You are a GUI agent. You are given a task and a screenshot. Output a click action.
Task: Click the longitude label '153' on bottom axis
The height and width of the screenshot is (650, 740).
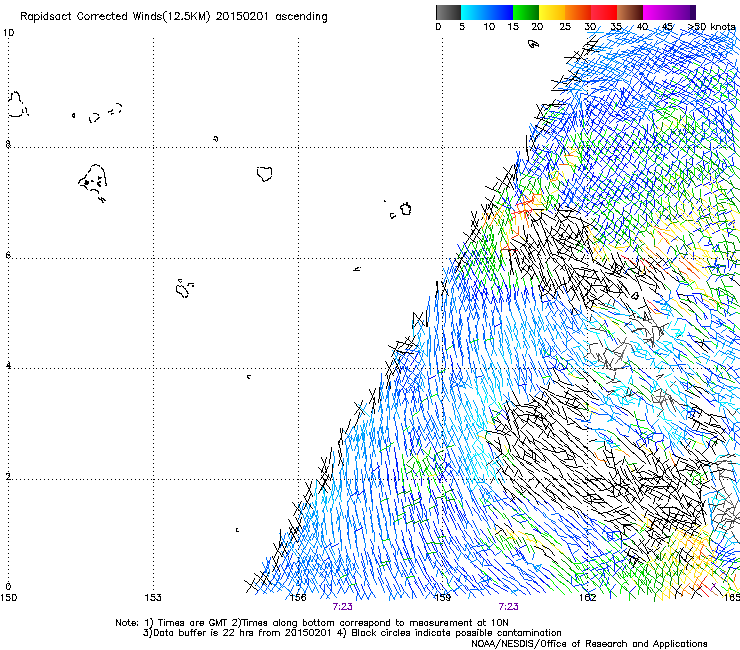(153, 598)
